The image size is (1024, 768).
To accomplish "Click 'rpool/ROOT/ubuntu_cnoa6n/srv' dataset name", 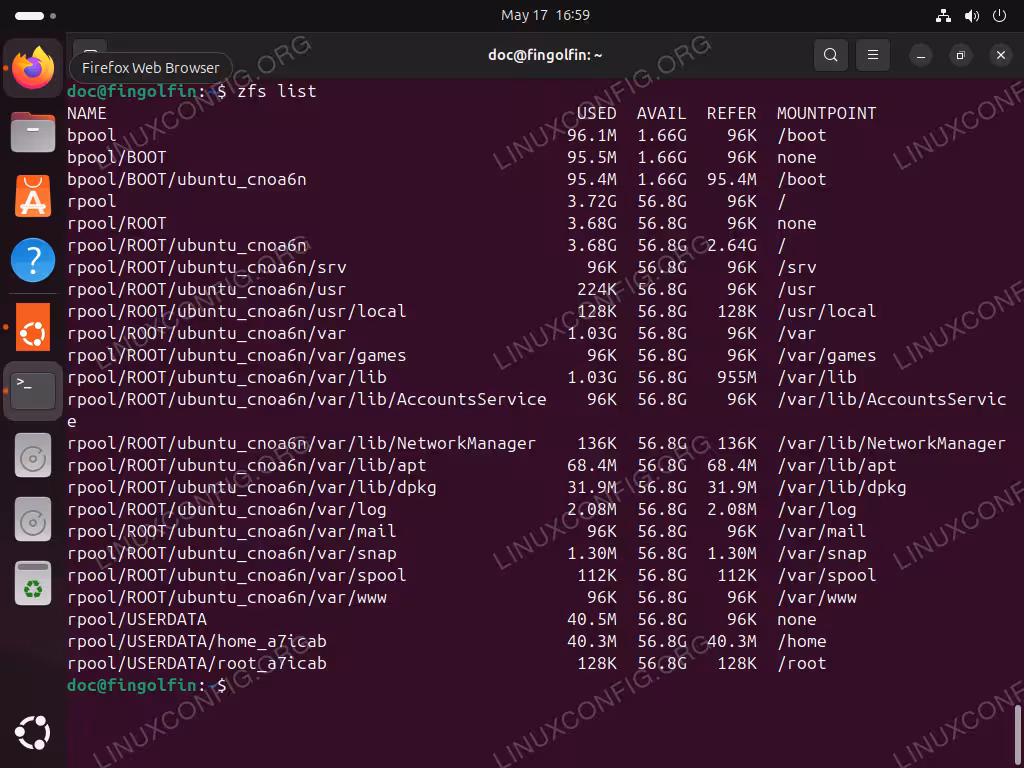I will coord(207,267).
